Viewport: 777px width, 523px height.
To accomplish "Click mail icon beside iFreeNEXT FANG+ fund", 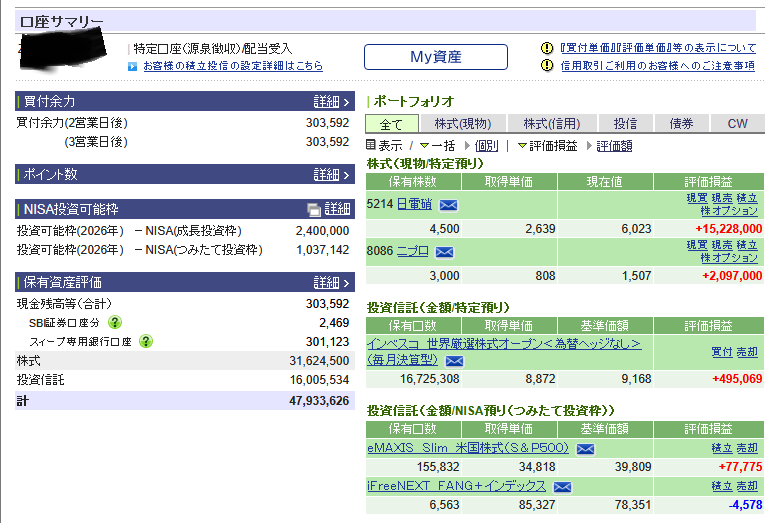I will tap(562, 487).
